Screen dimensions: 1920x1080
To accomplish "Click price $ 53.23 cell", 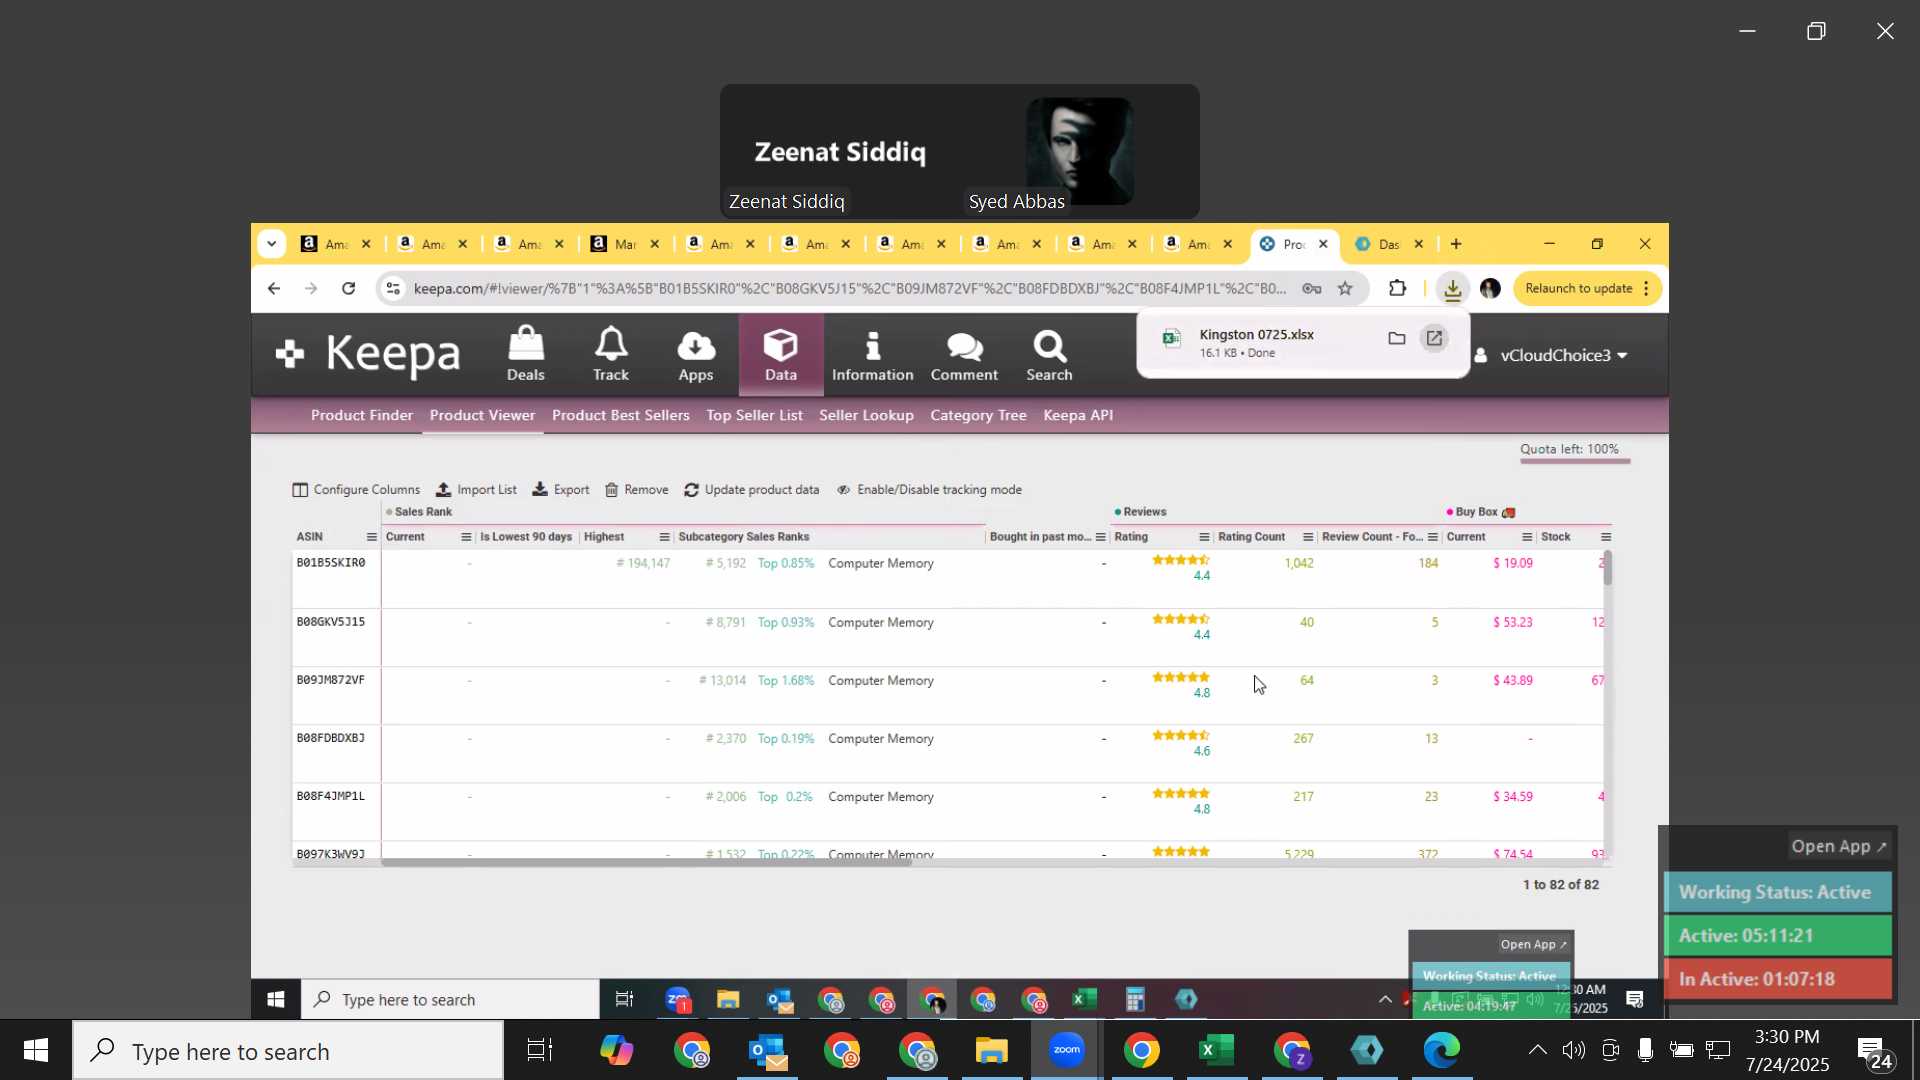I will tap(1512, 622).
